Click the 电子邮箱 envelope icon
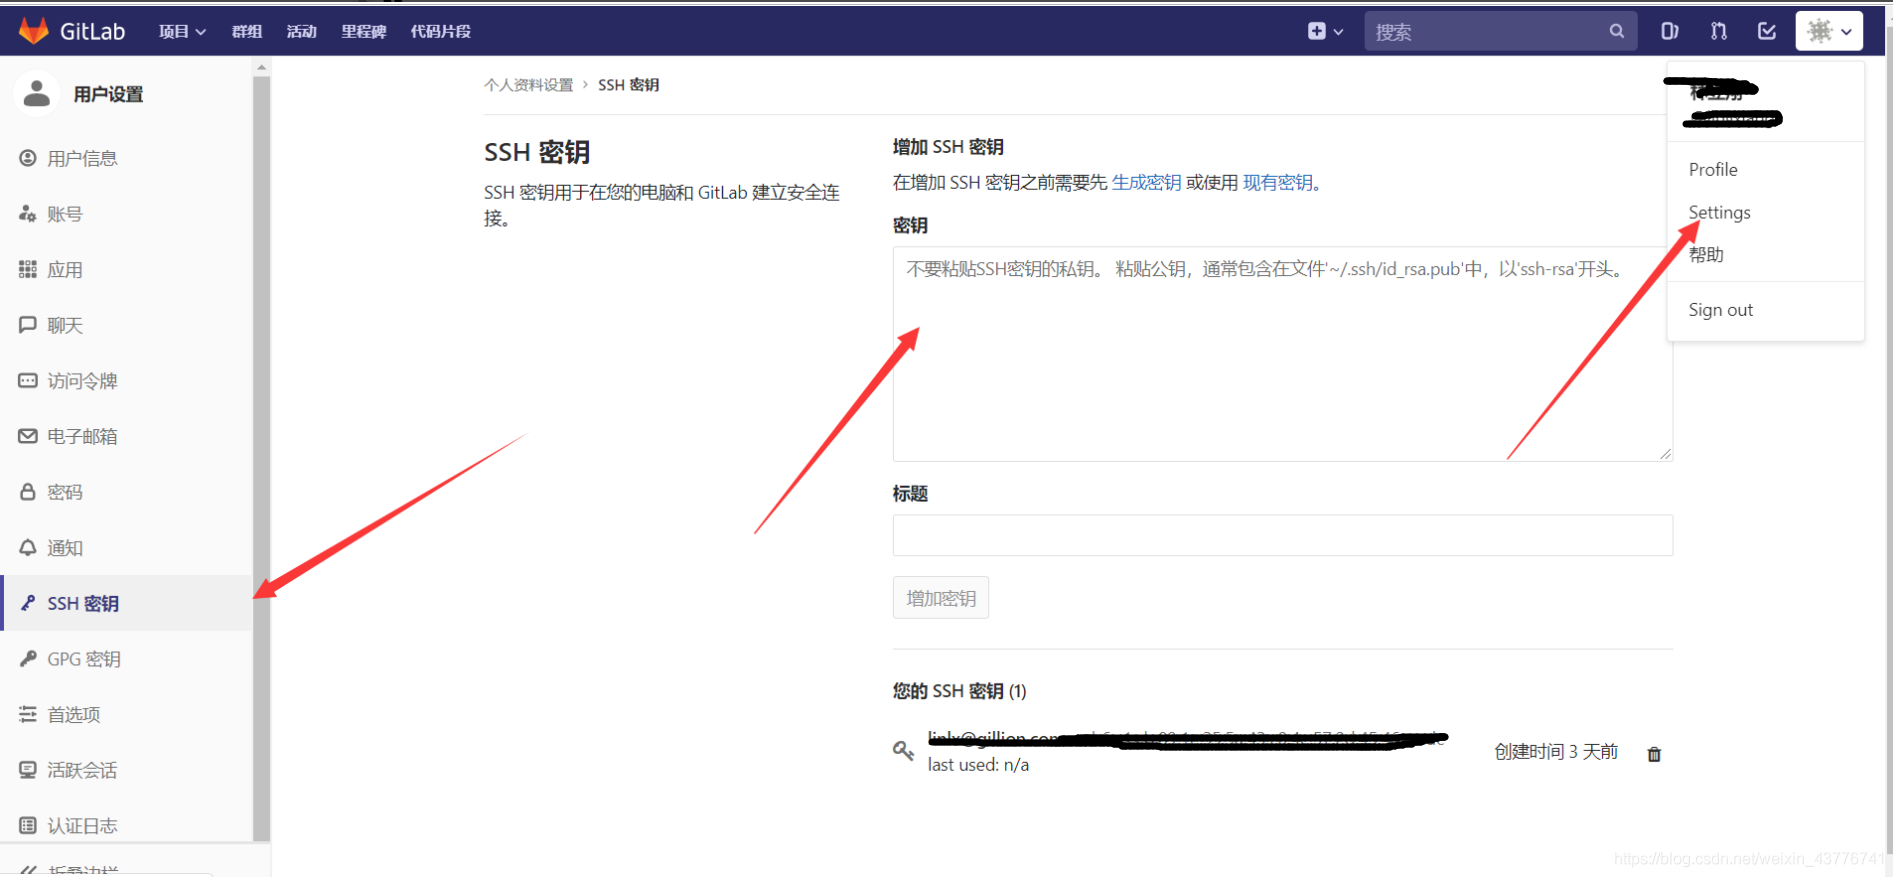This screenshot has width=1893, height=877. (28, 436)
